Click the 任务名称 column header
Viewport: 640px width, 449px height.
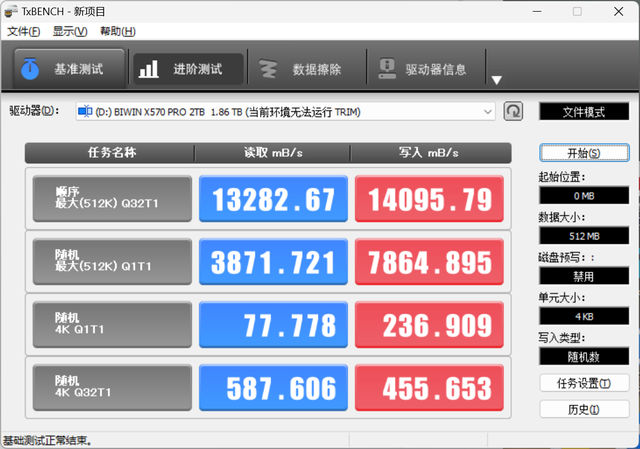point(110,153)
